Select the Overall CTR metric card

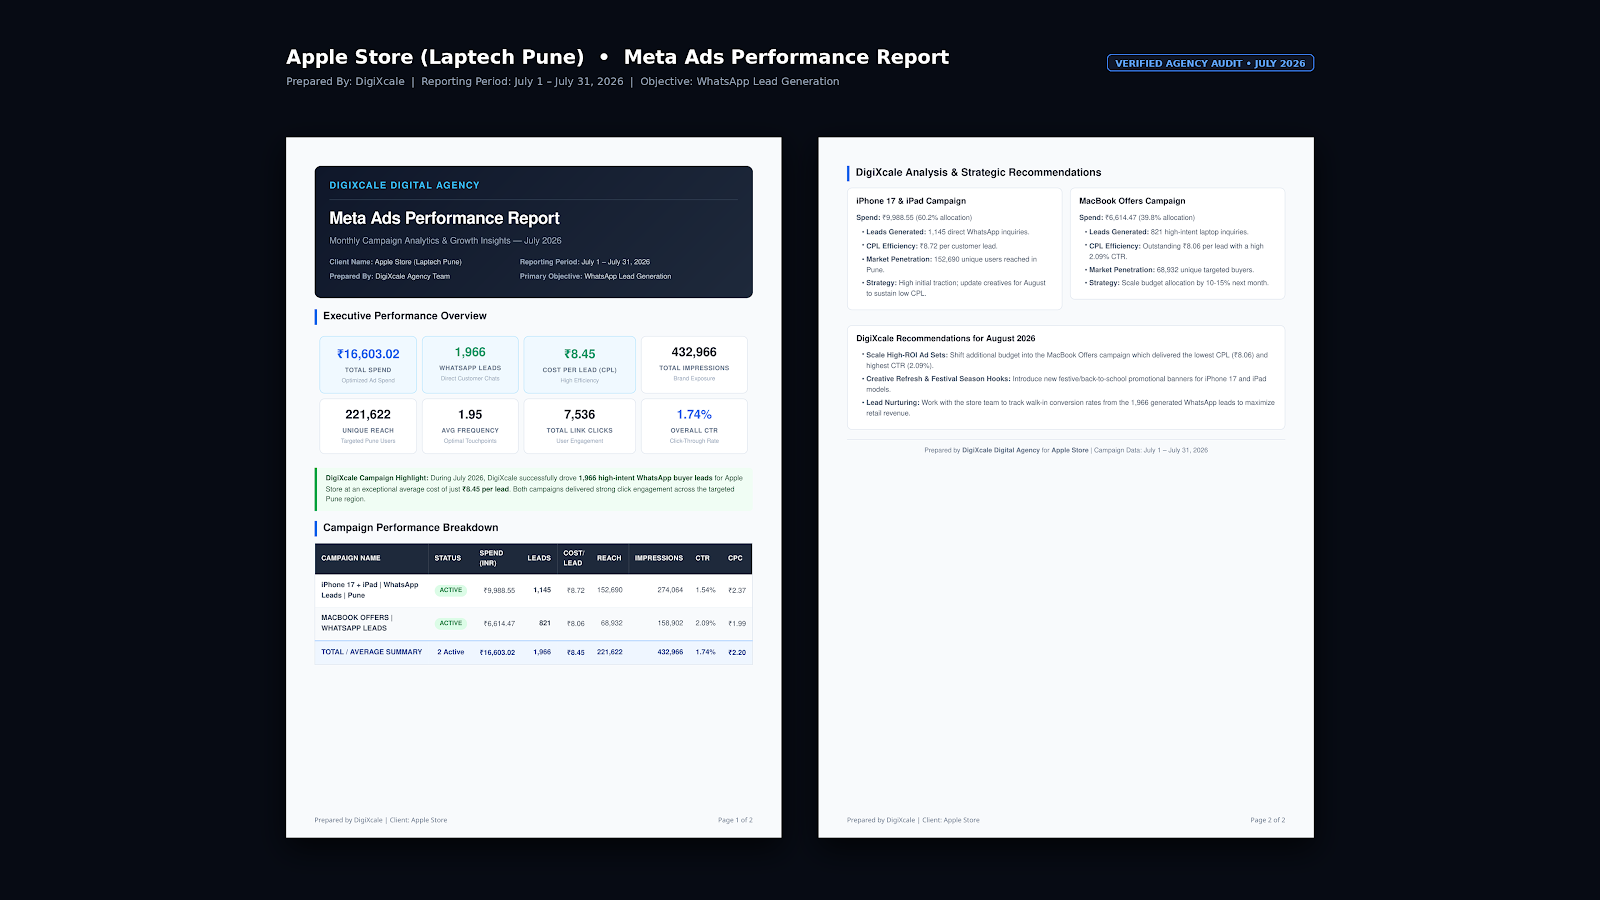(x=694, y=426)
